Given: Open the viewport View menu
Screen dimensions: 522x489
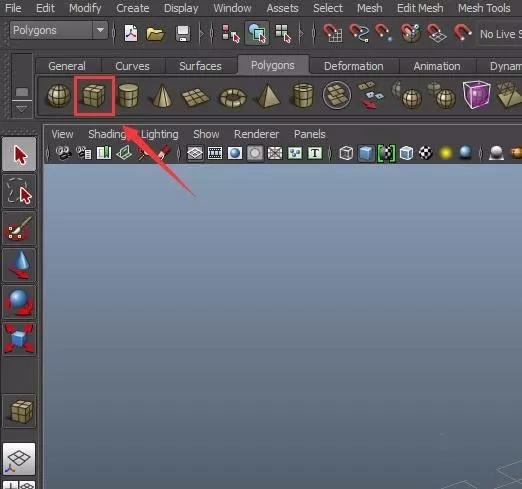Looking at the screenshot, I should pos(62,134).
